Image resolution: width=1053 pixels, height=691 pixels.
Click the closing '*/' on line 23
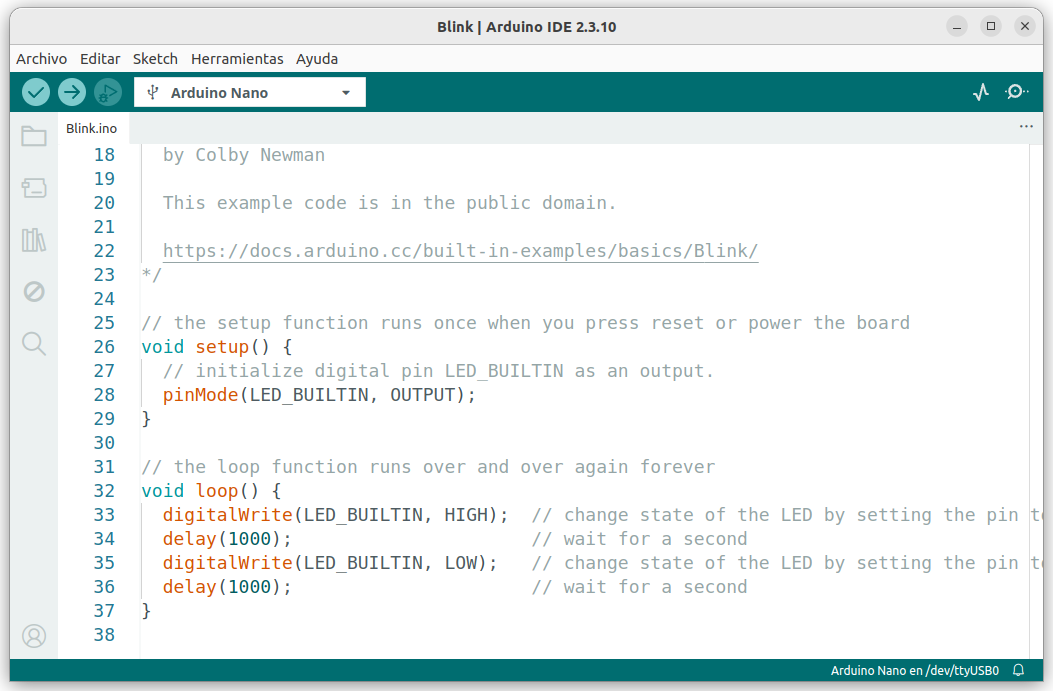click(152, 275)
